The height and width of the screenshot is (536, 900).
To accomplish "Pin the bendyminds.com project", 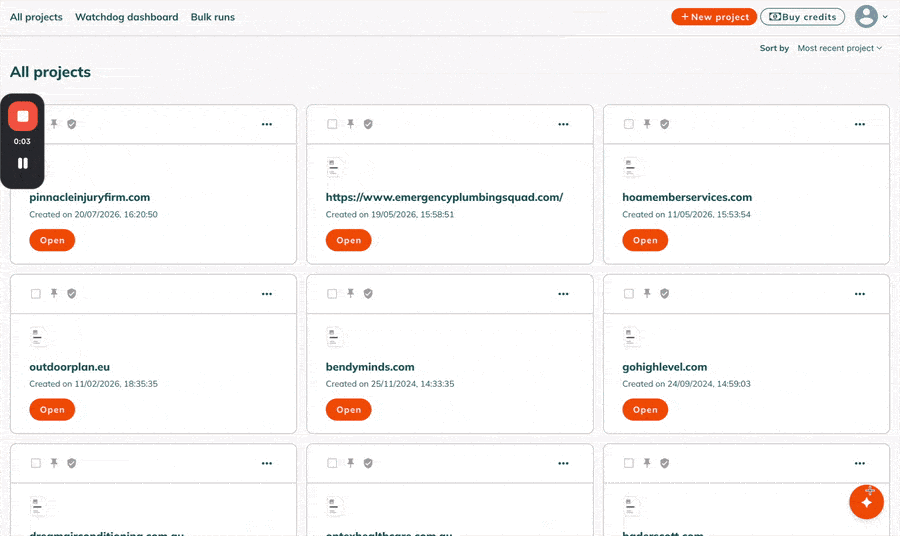I will pyautogui.click(x=350, y=293).
